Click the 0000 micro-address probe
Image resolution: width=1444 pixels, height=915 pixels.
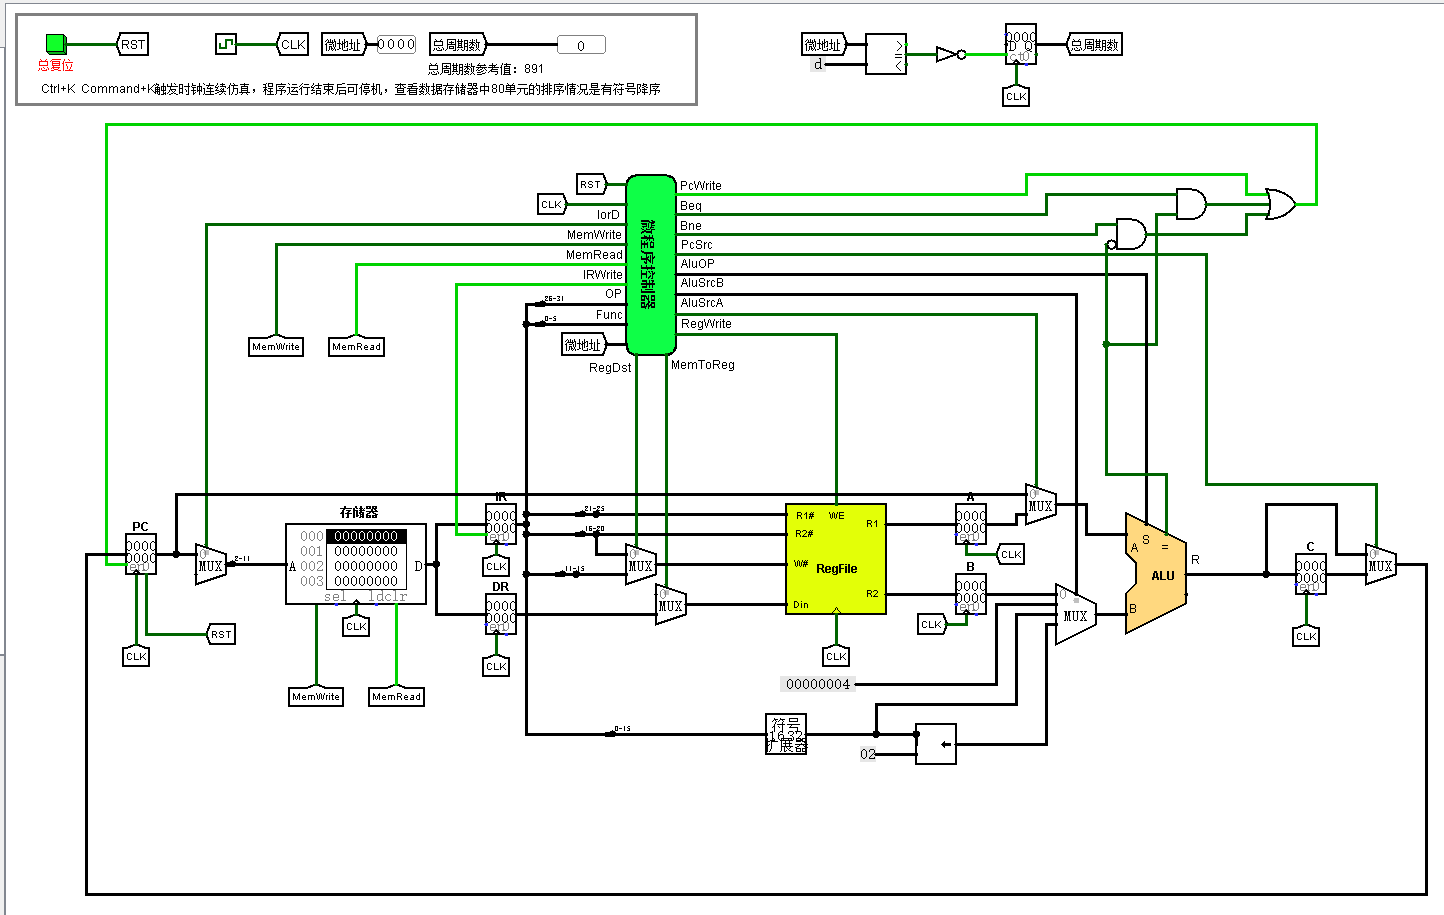396,44
